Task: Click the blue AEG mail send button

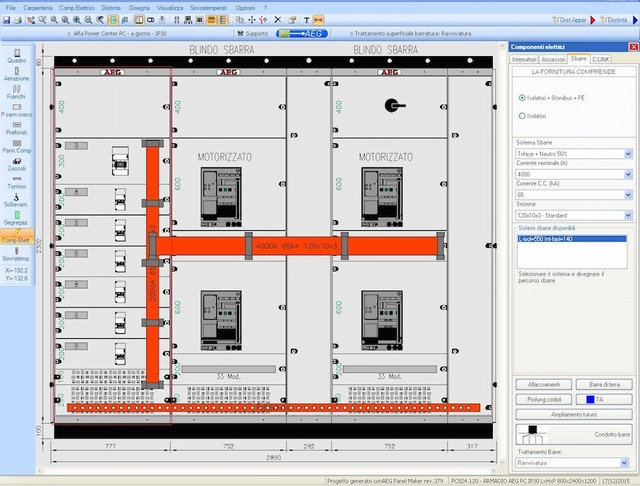Action: [x=302, y=33]
